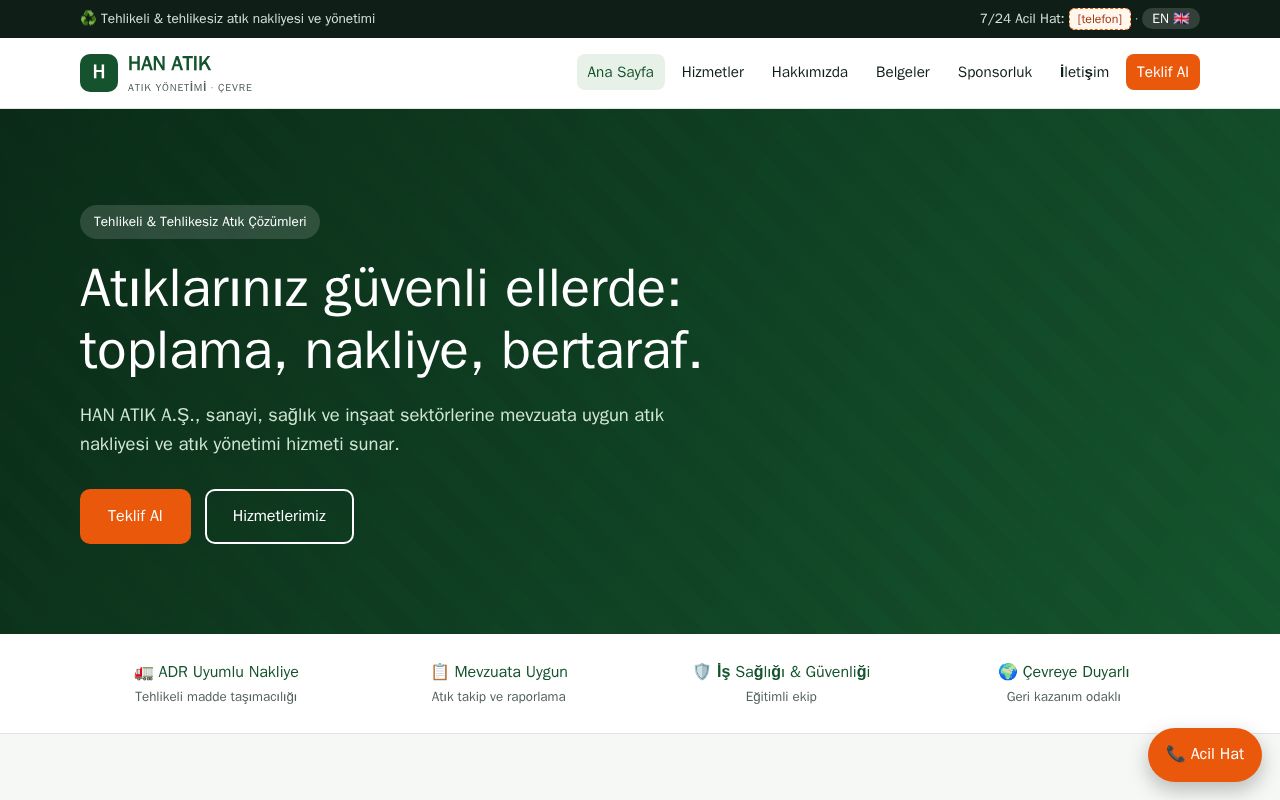Click the Tehlikeli & Tehlikesiz Atık Çözümleri badge

200,222
